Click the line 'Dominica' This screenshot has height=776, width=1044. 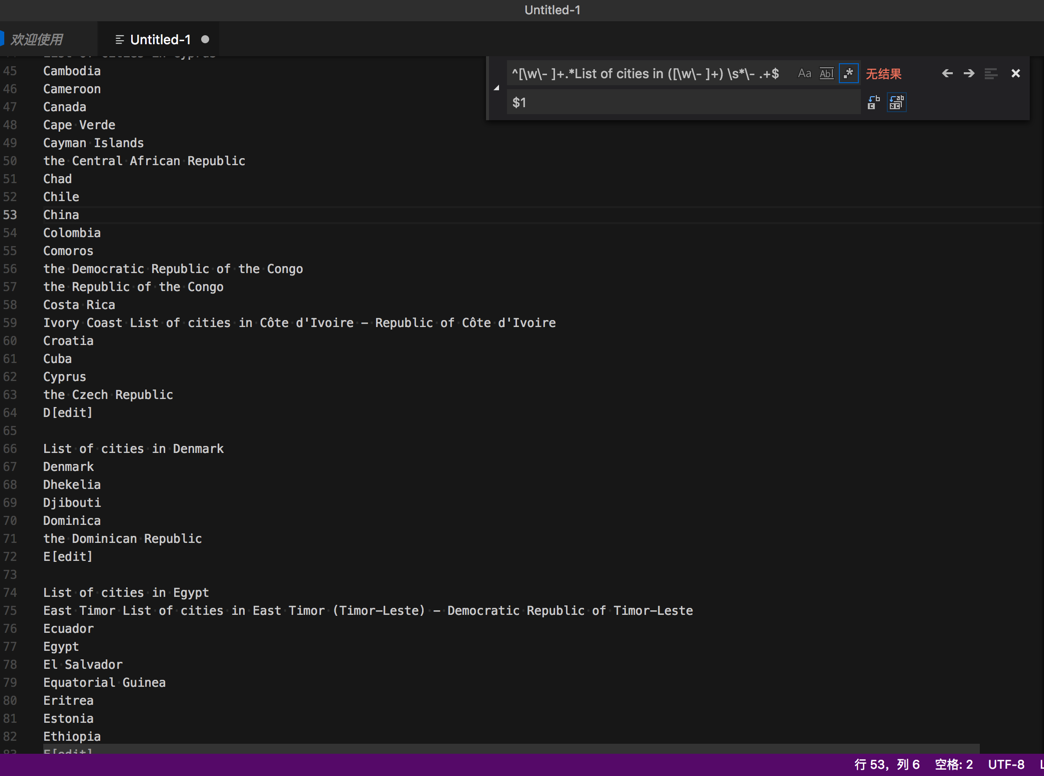[x=72, y=520]
